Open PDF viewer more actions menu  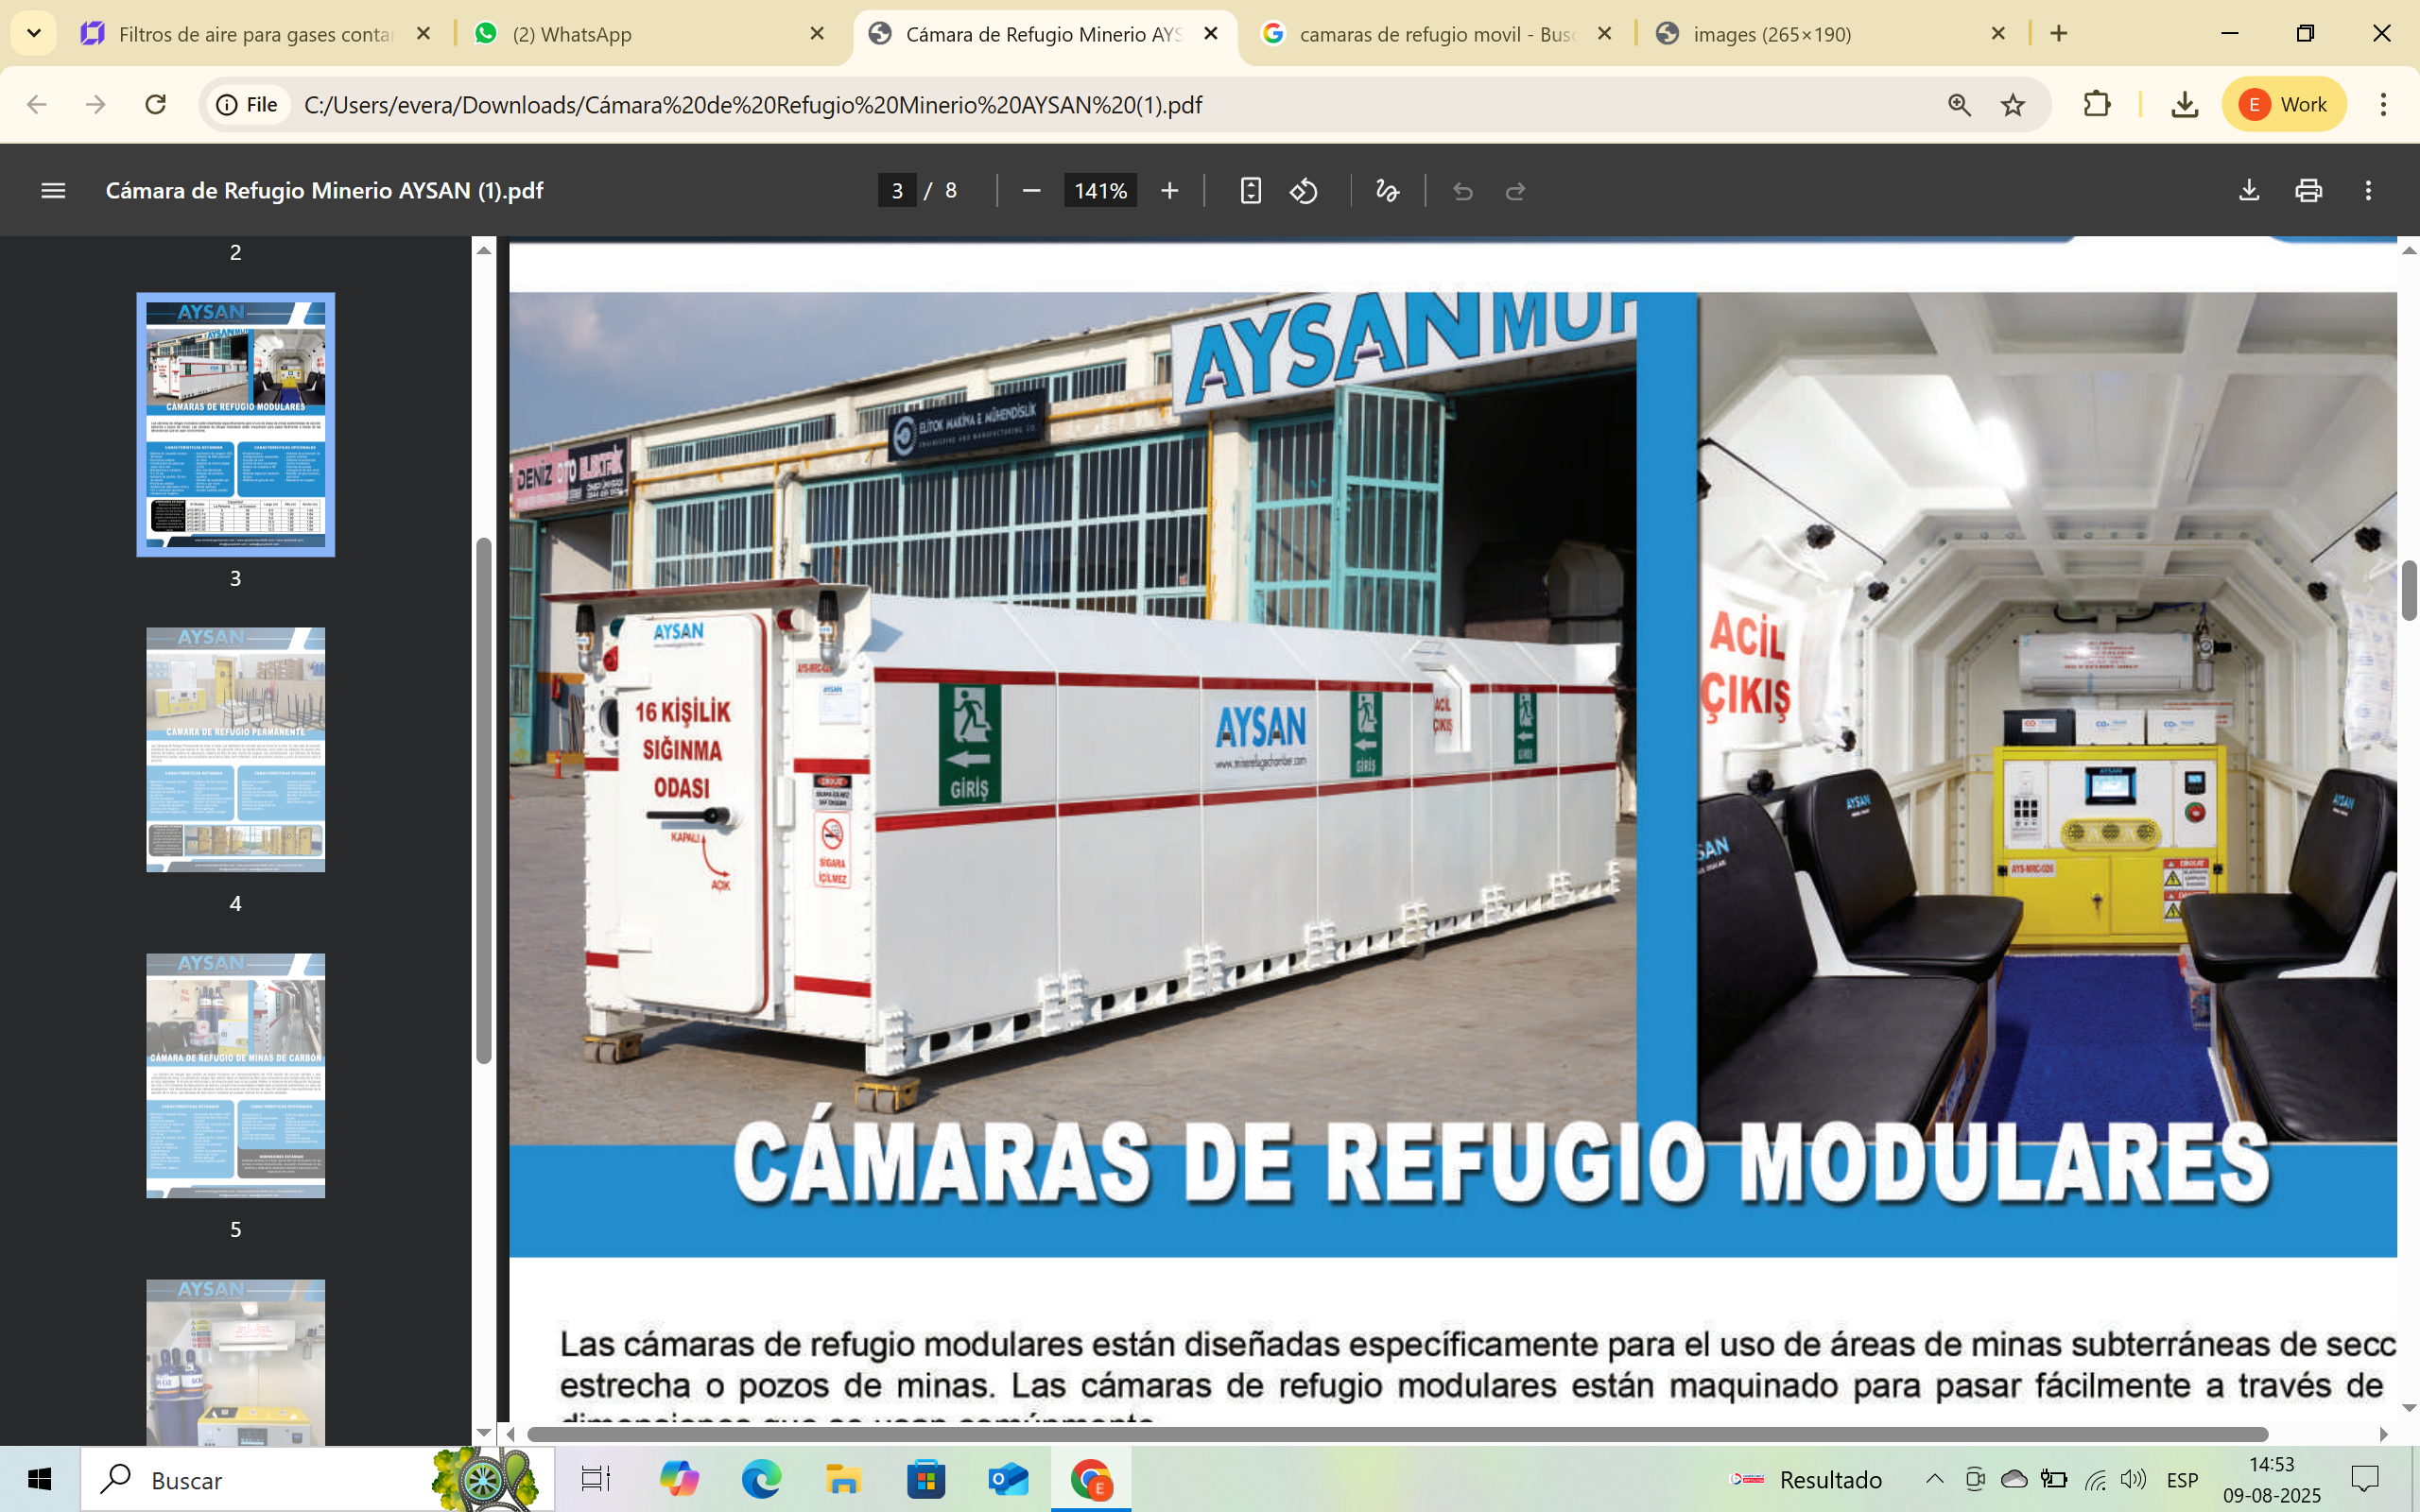coord(2368,190)
